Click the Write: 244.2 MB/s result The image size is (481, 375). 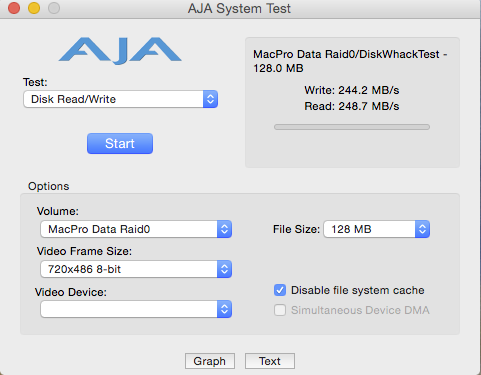point(352,90)
